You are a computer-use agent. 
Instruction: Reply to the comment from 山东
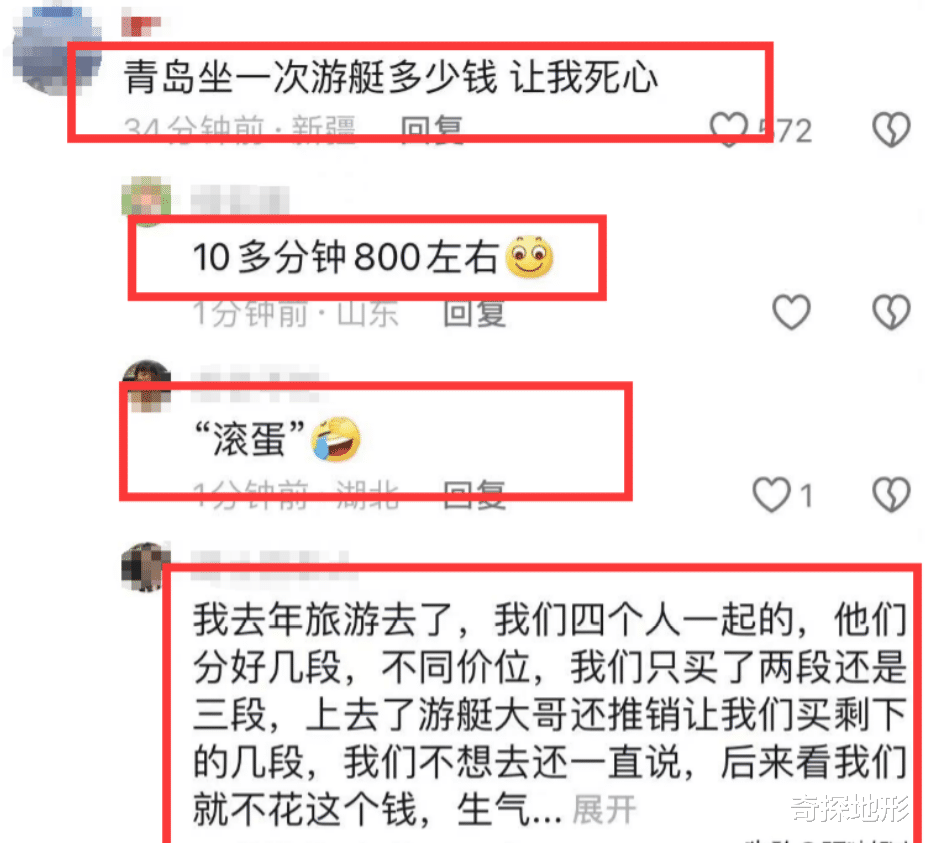click(x=474, y=313)
